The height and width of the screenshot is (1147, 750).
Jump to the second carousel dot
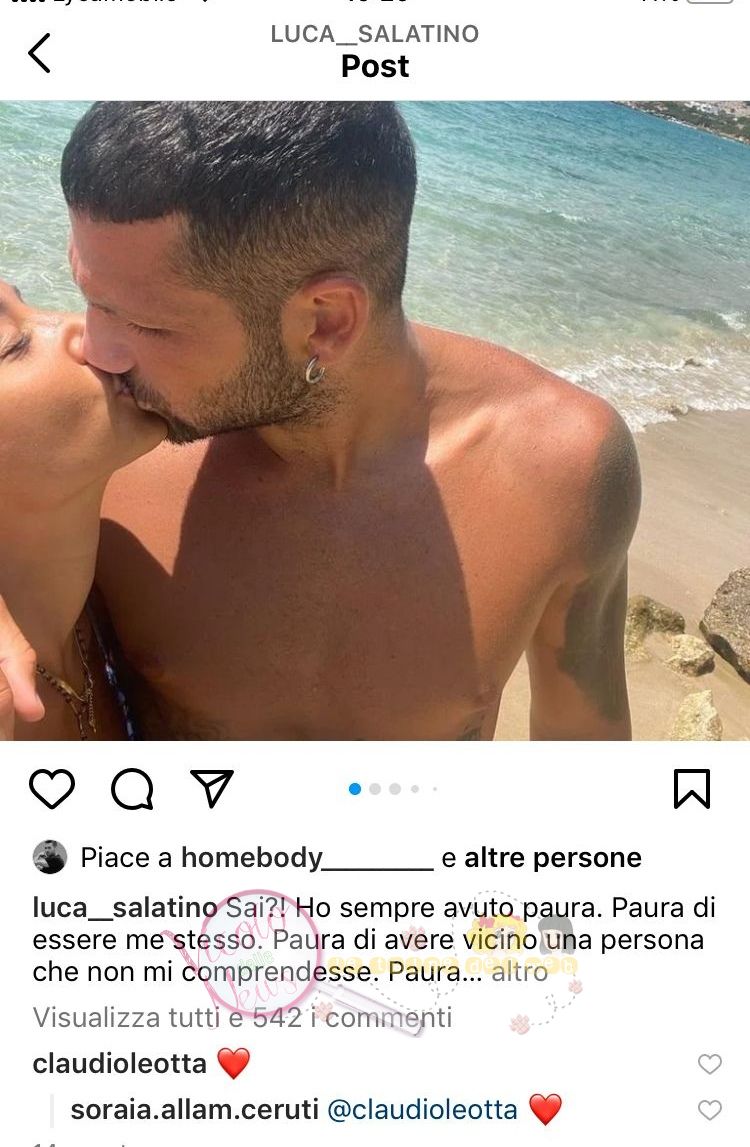point(375,789)
